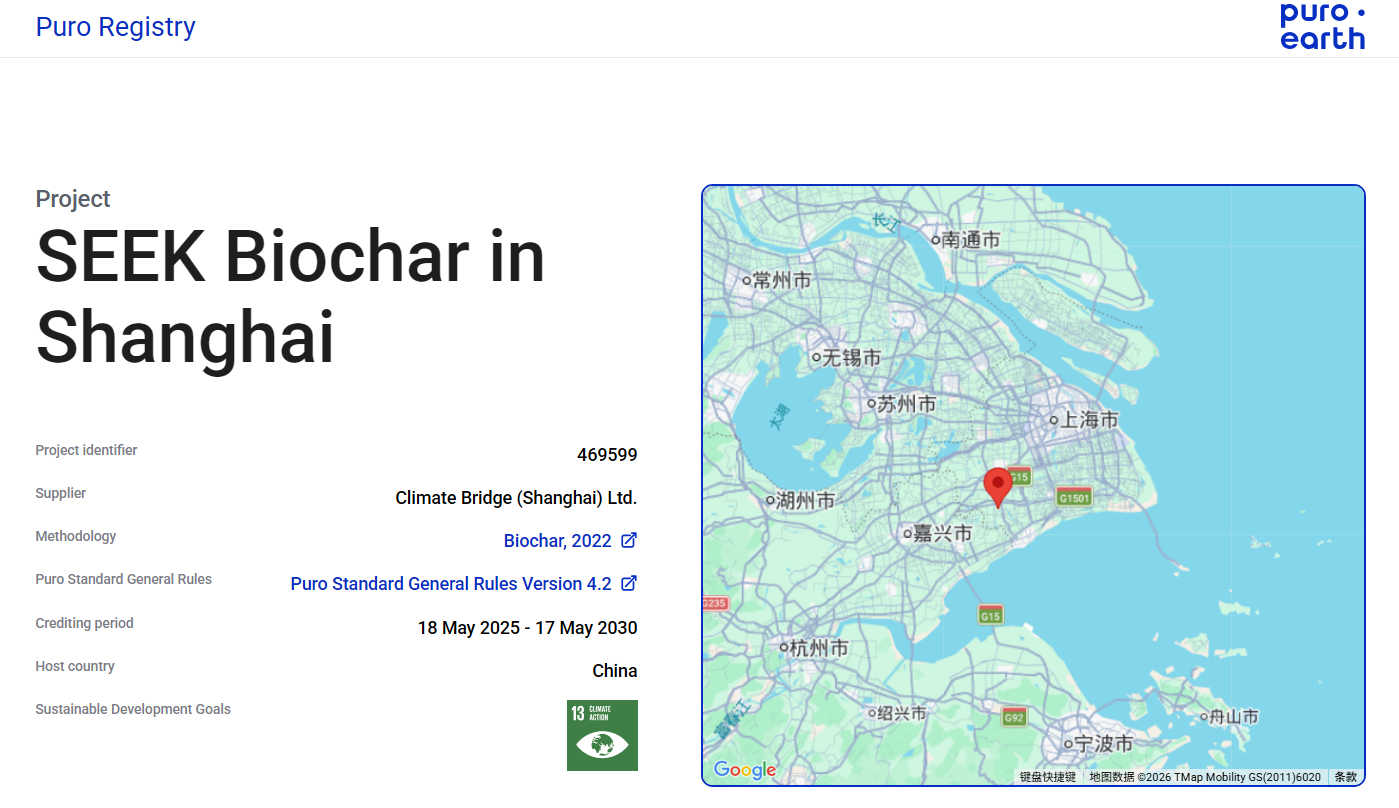Open the Biochar, 2022 methodology link

[x=557, y=540]
